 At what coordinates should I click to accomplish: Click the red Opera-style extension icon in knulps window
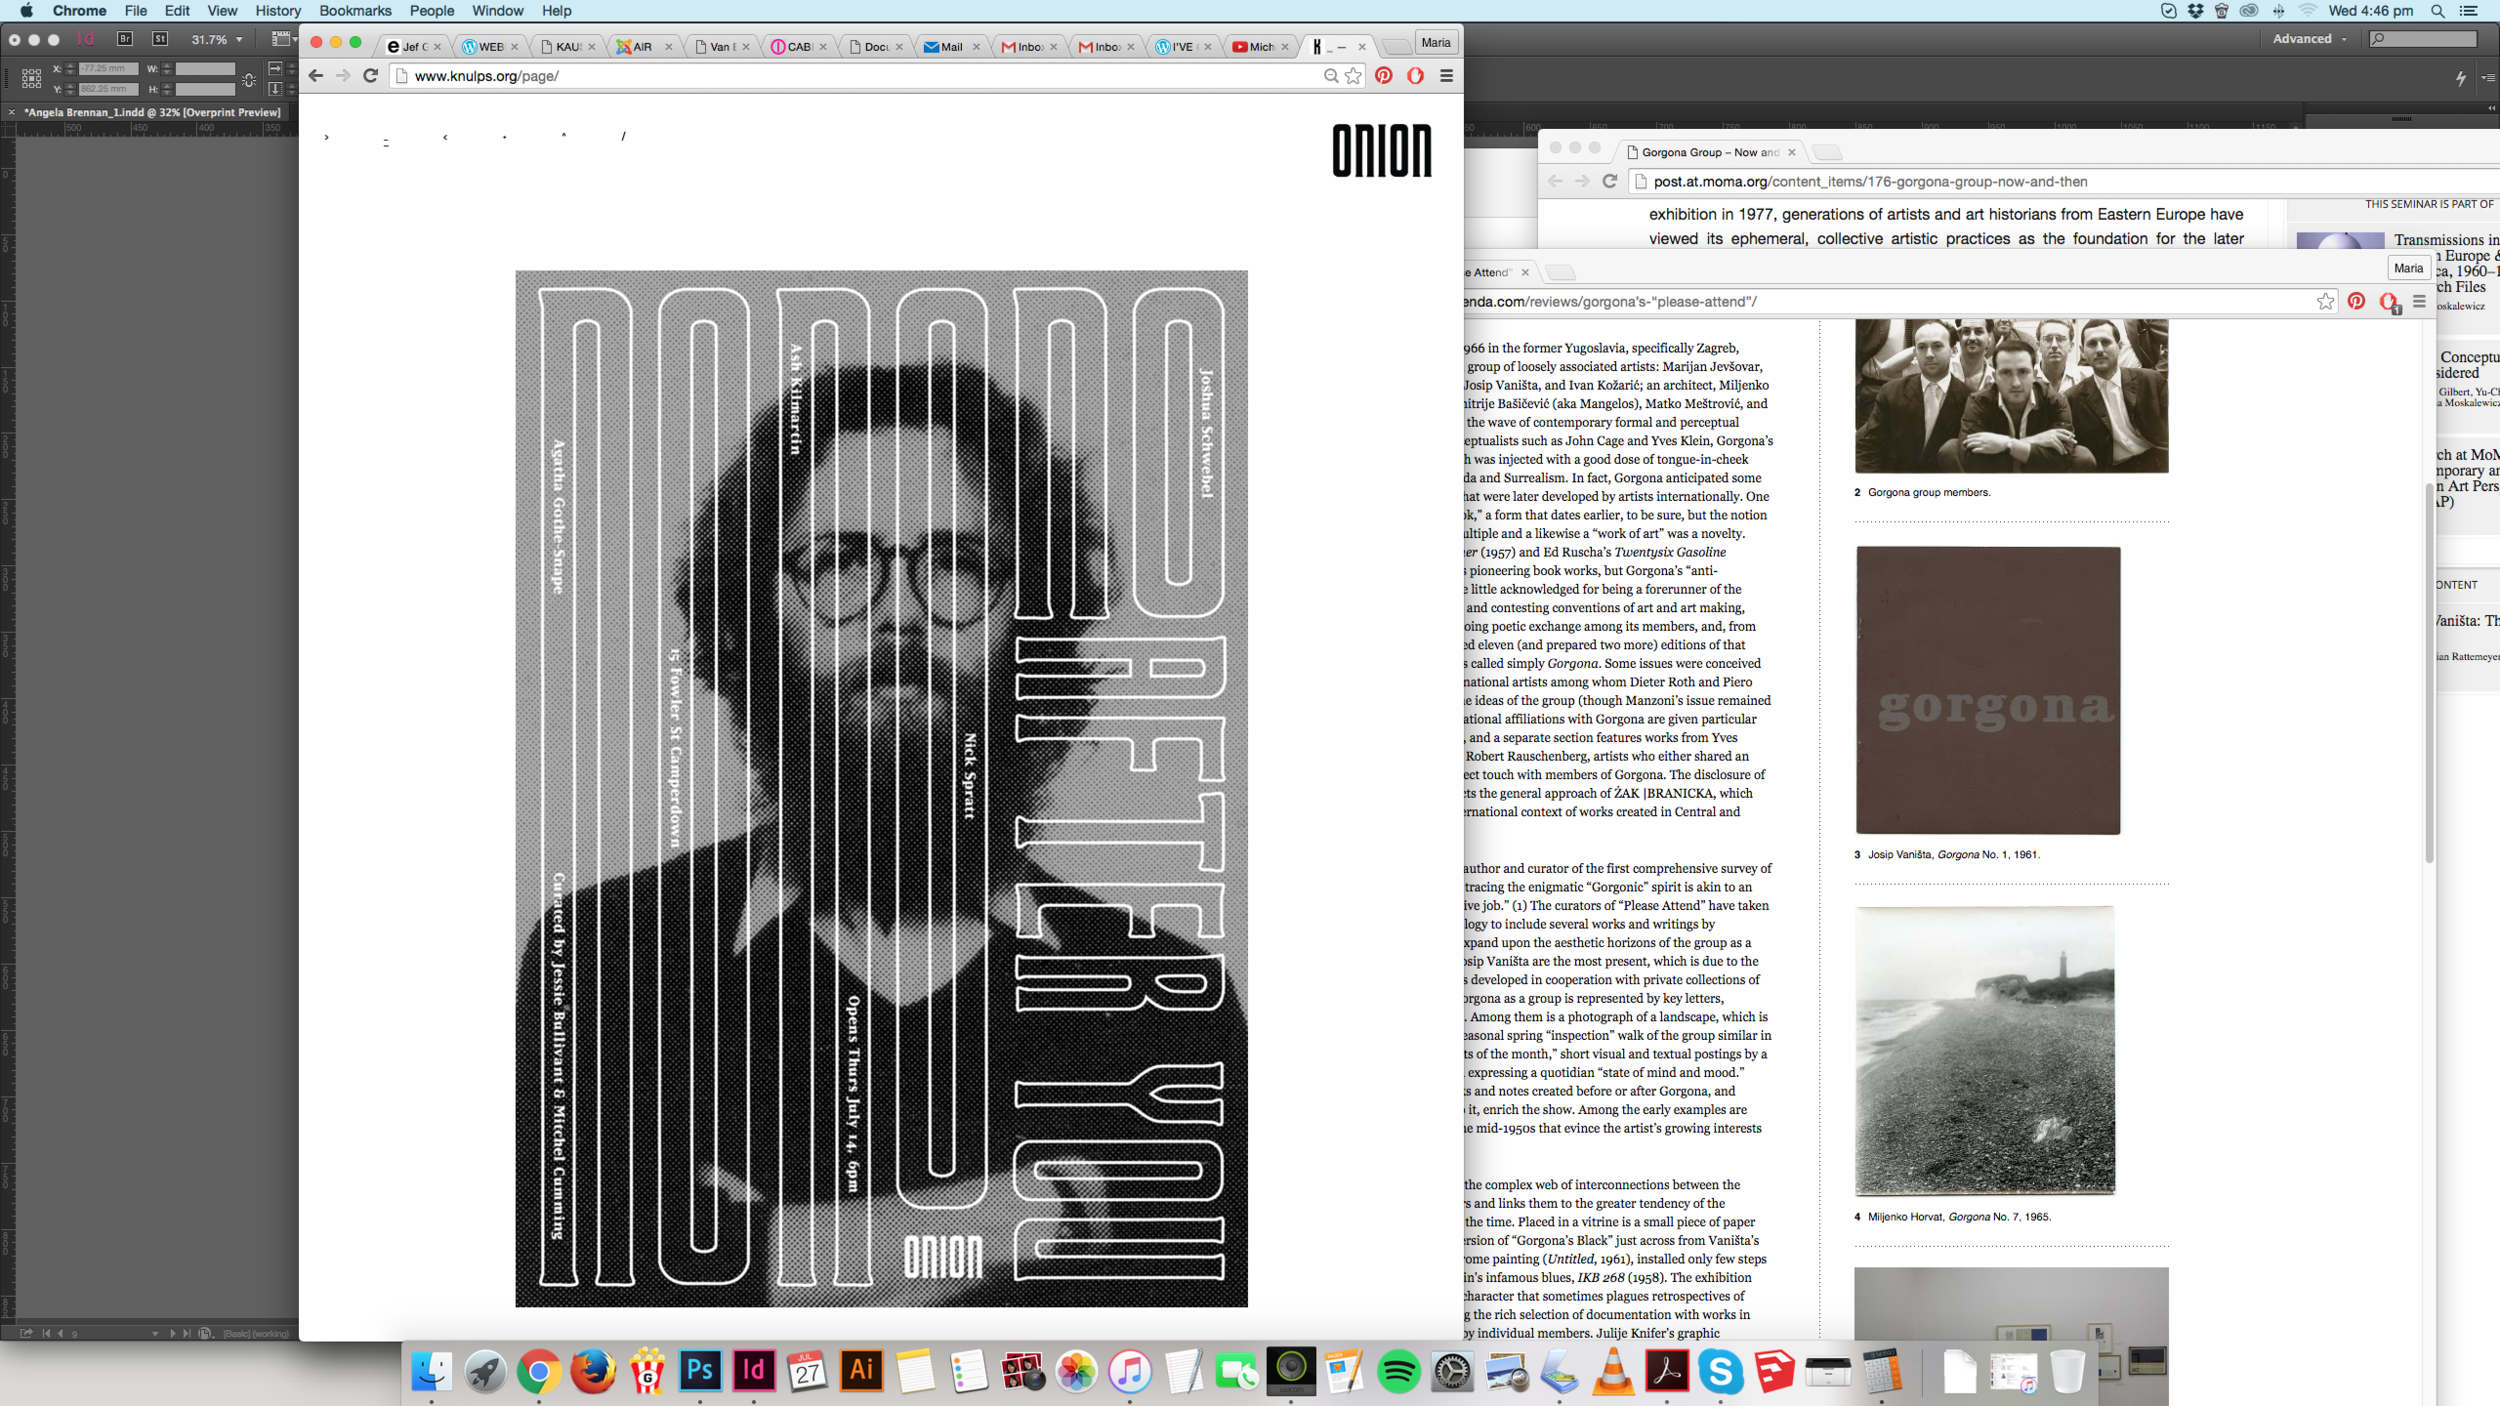point(1415,76)
